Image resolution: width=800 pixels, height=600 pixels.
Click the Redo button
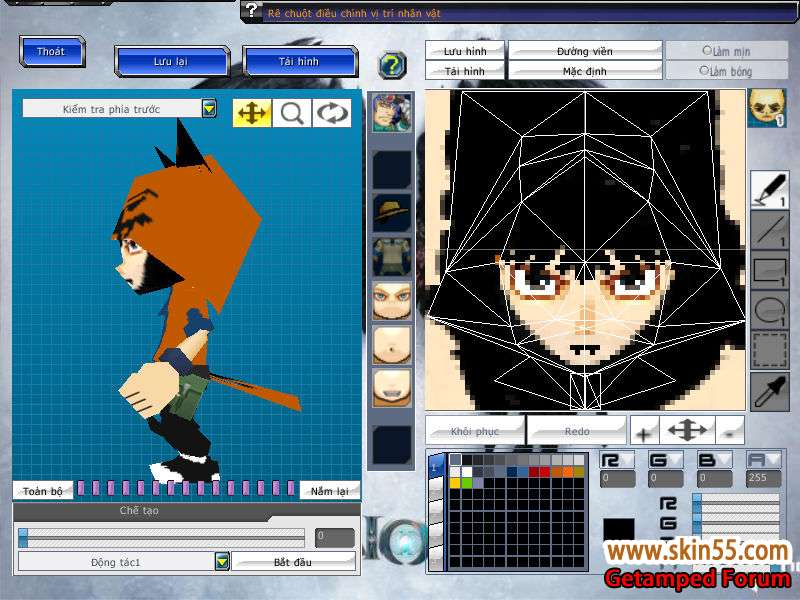[577, 431]
